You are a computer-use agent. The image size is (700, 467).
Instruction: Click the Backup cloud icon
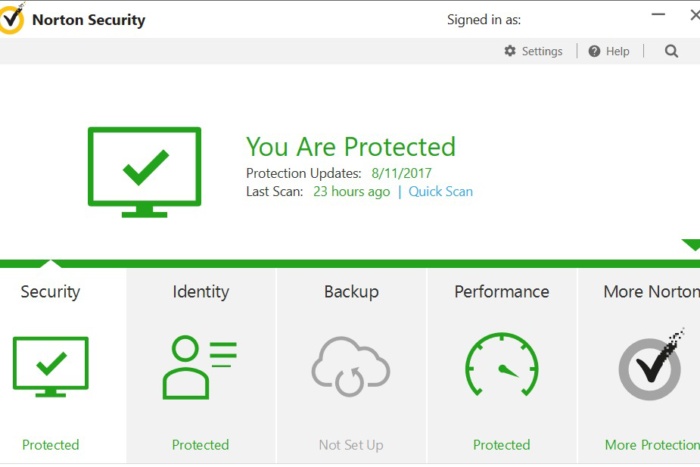[x=351, y=367]
